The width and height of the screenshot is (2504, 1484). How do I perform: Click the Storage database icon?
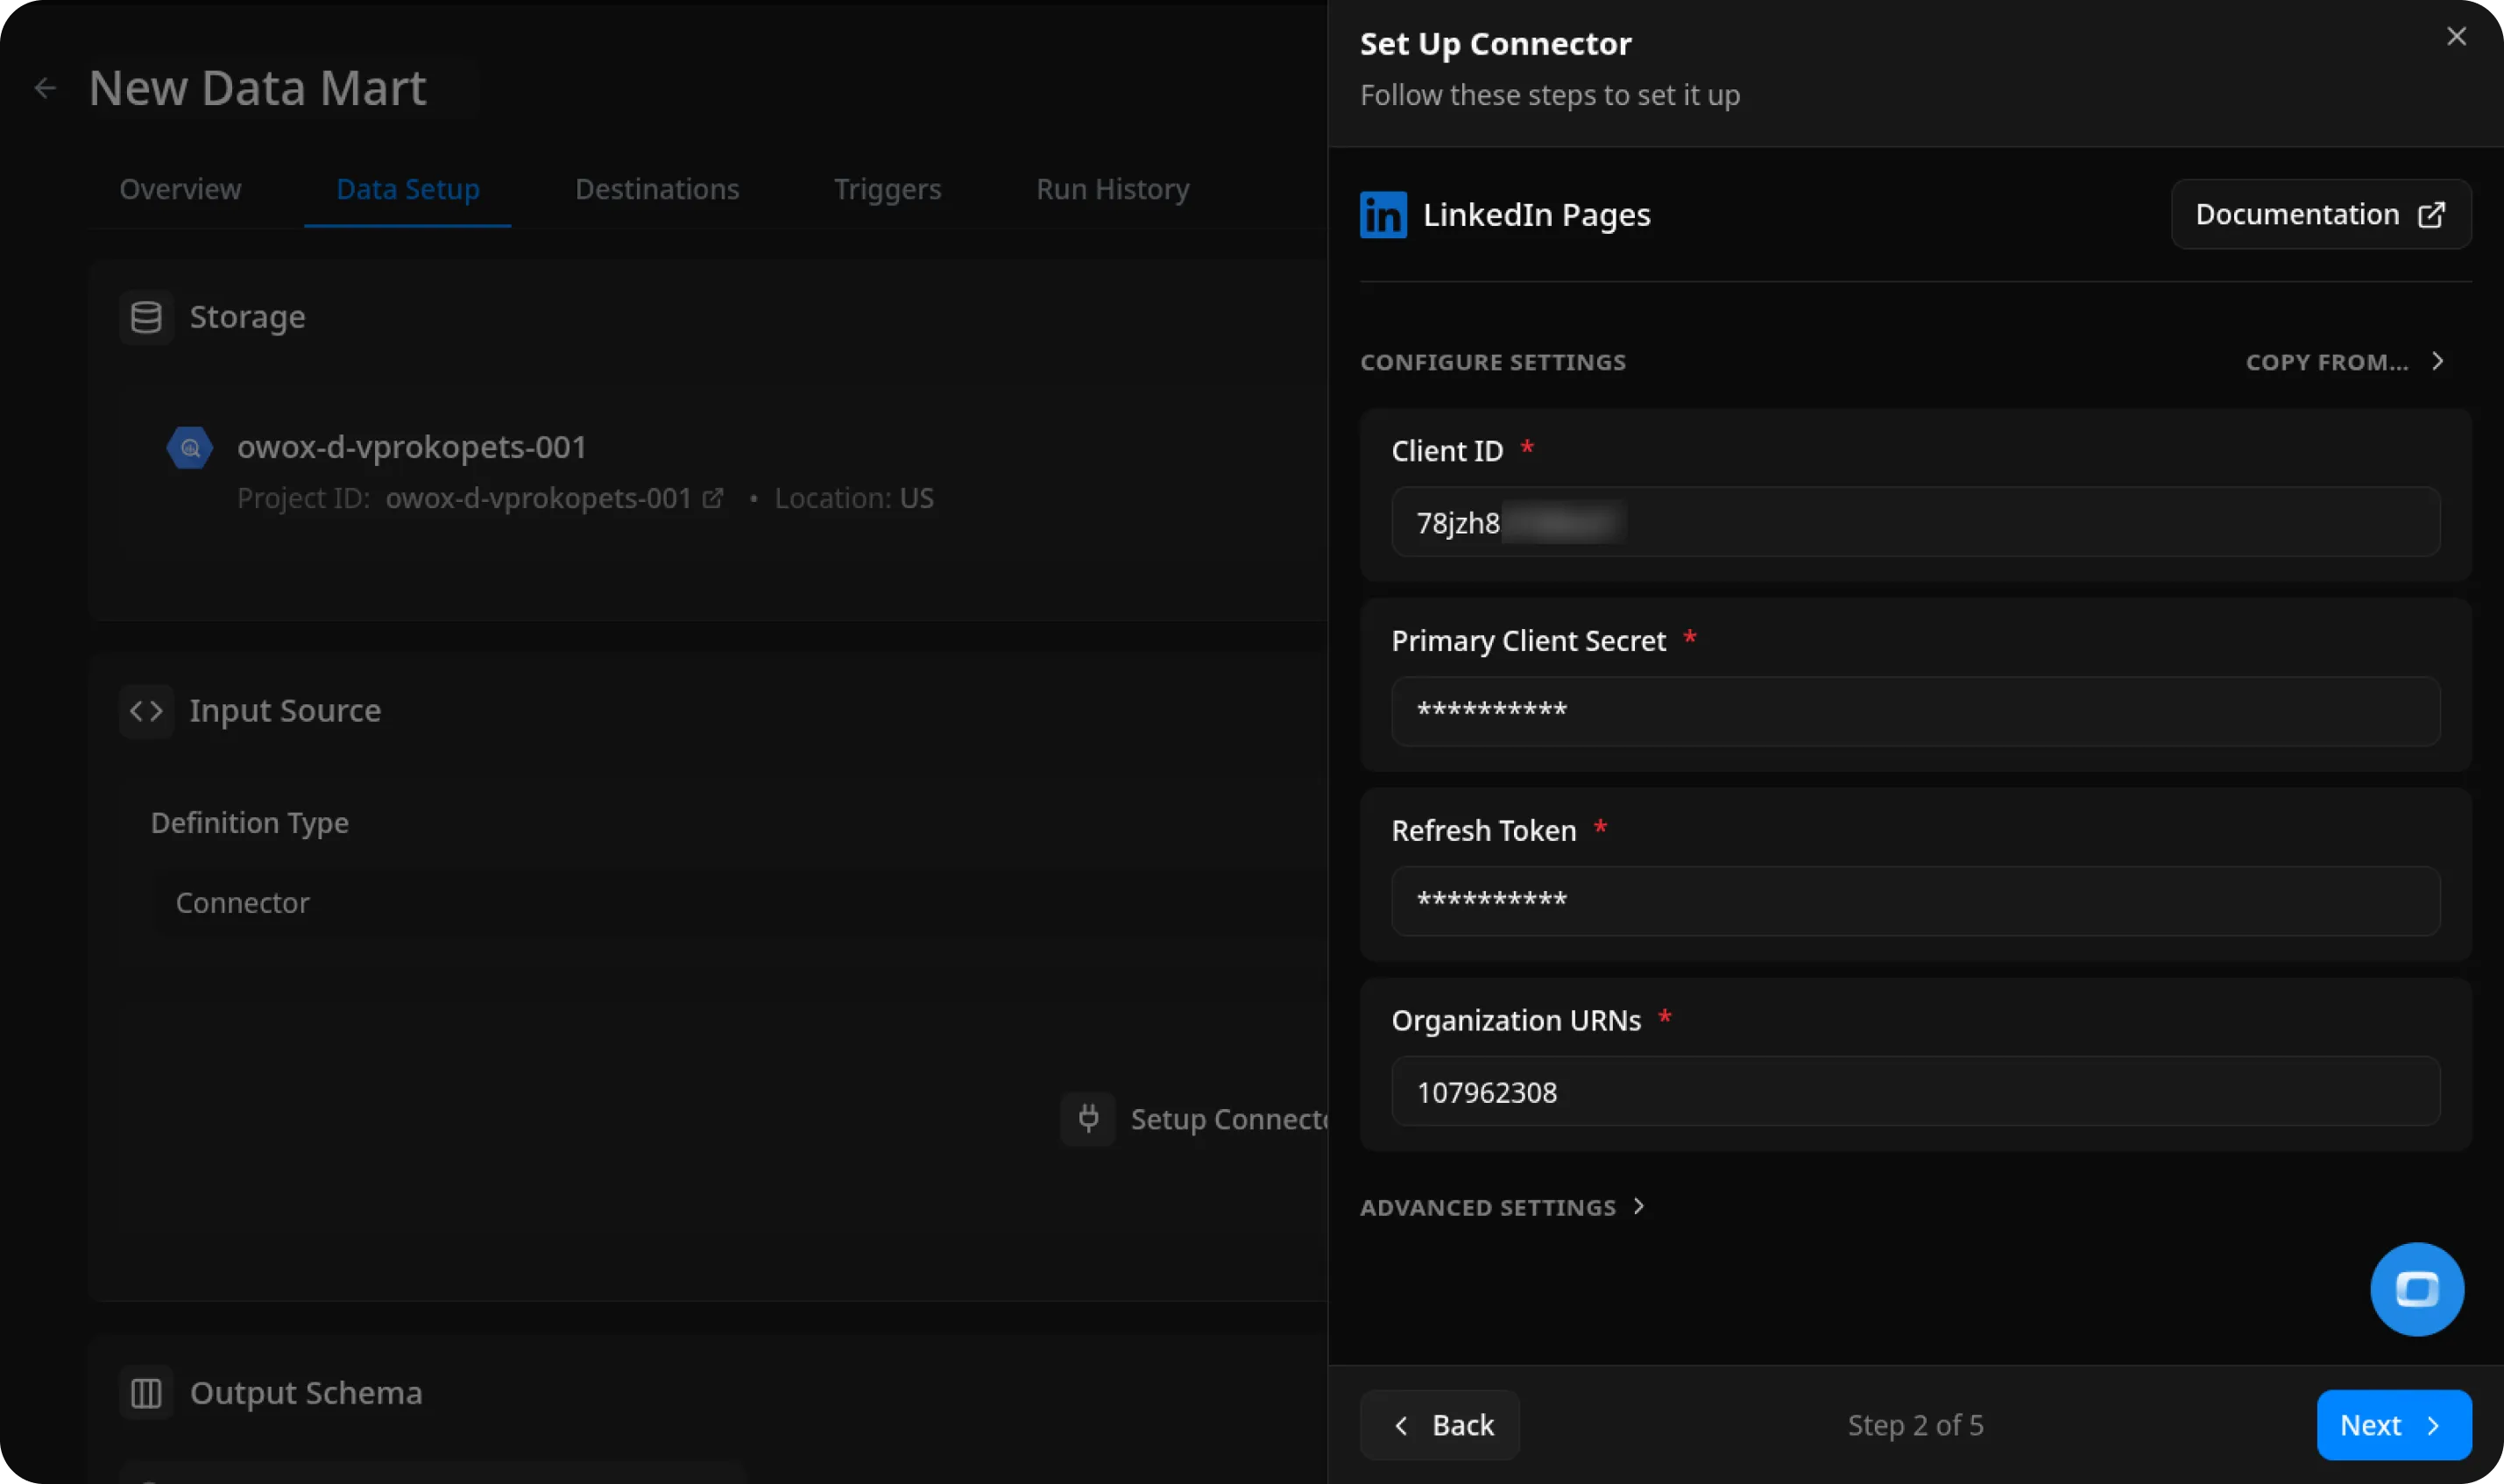tap(146, 317)
